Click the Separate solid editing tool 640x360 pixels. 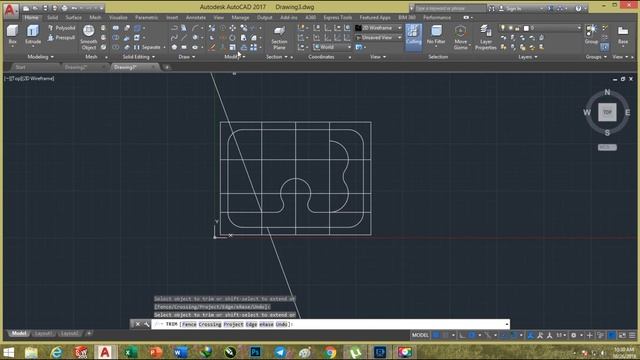click(147, 47)
